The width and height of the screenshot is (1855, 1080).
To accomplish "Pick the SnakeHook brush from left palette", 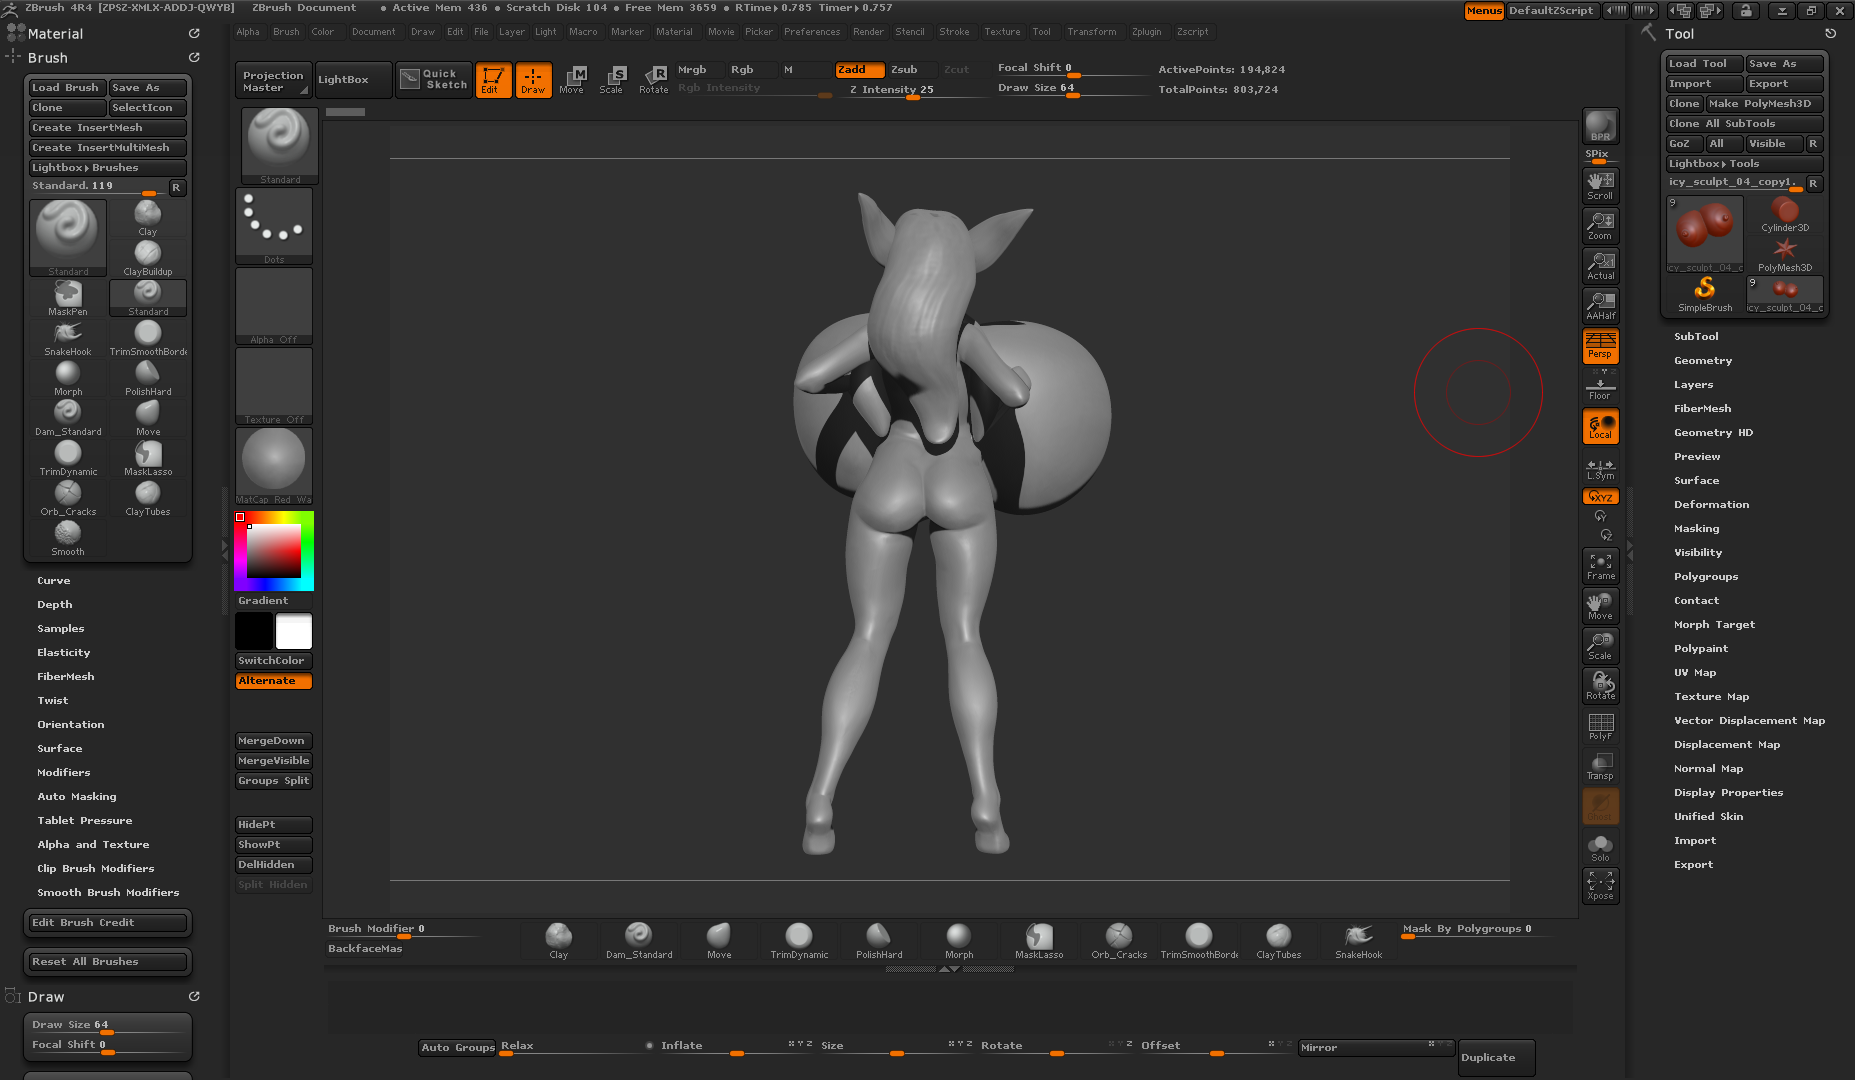I will (68, 337).
